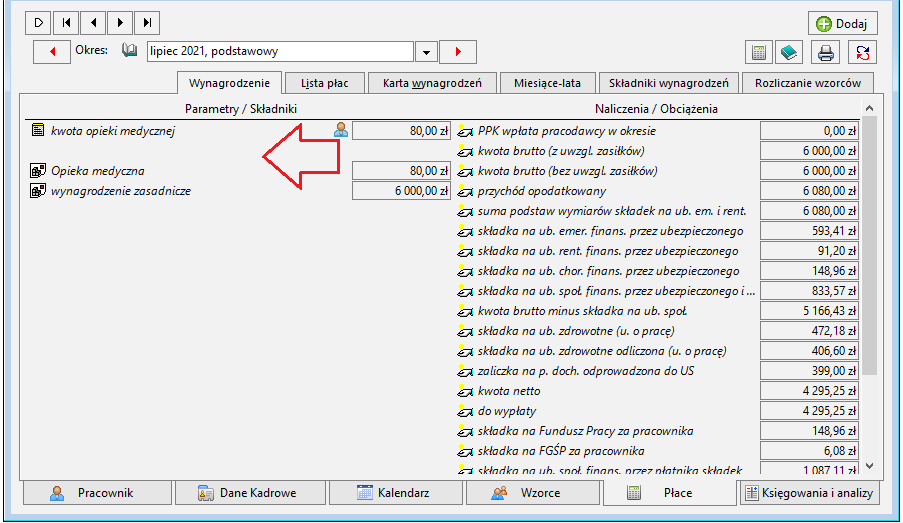Click the icon left of wynagrodzenie zasadnicze
Screen dimensions: 903x523
[38, 191]
